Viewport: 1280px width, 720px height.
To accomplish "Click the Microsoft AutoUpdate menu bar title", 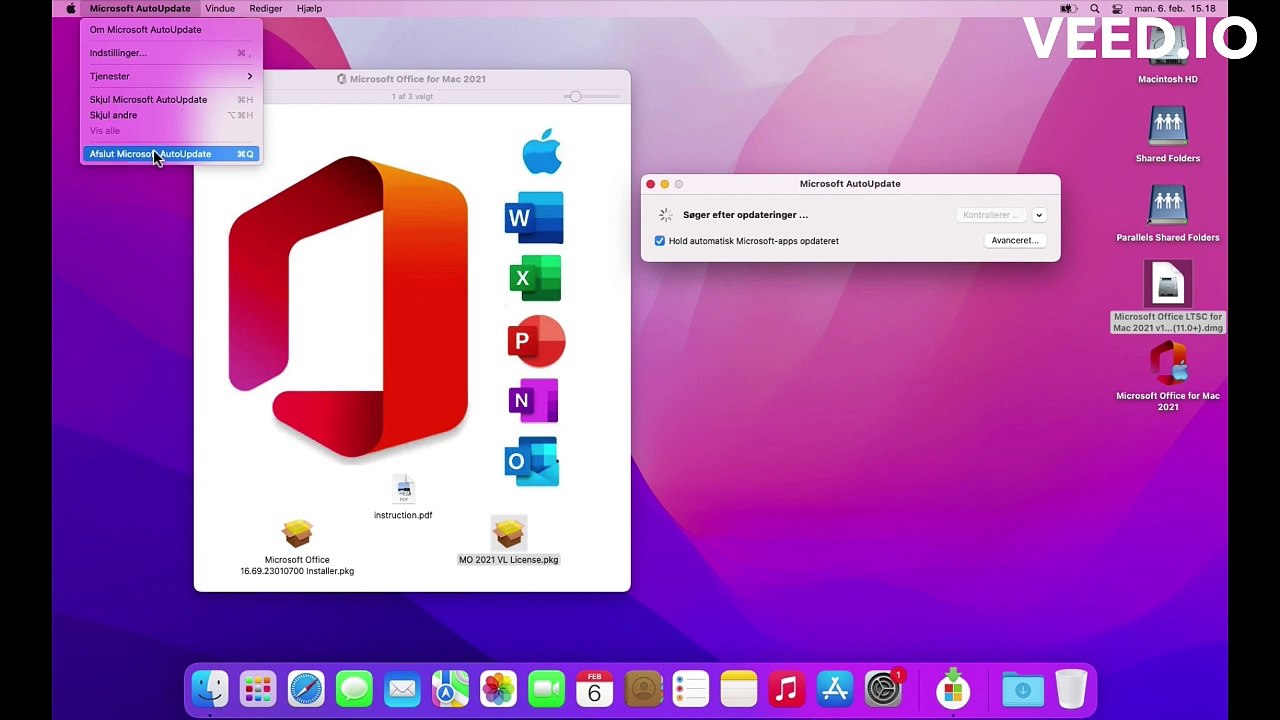I will pyautogui.click(x=140, y=9).
